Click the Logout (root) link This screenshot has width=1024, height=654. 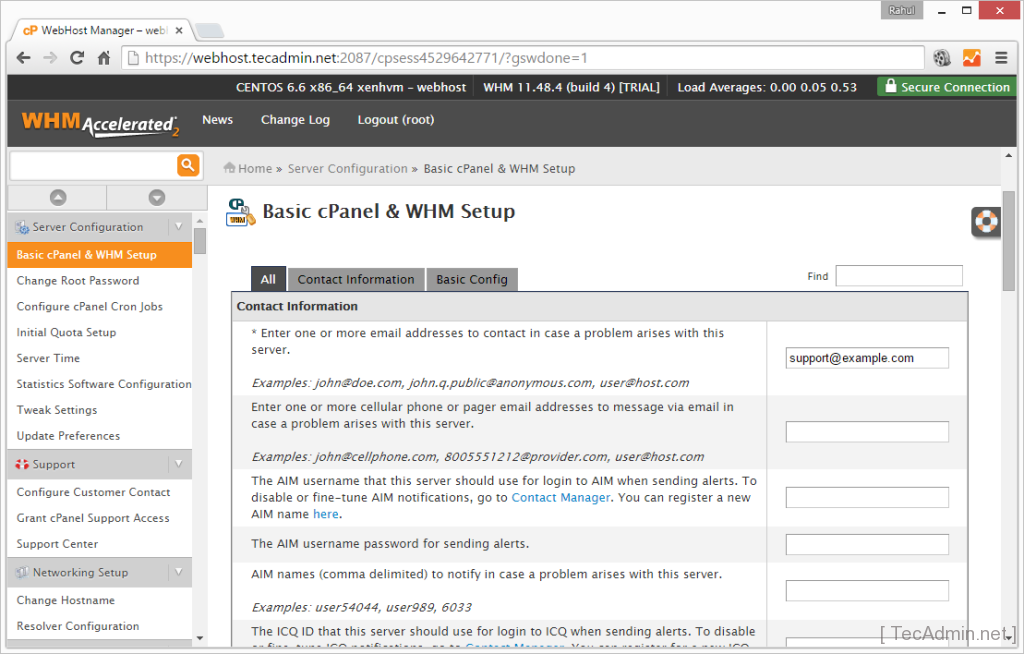(x=396, y=120)
